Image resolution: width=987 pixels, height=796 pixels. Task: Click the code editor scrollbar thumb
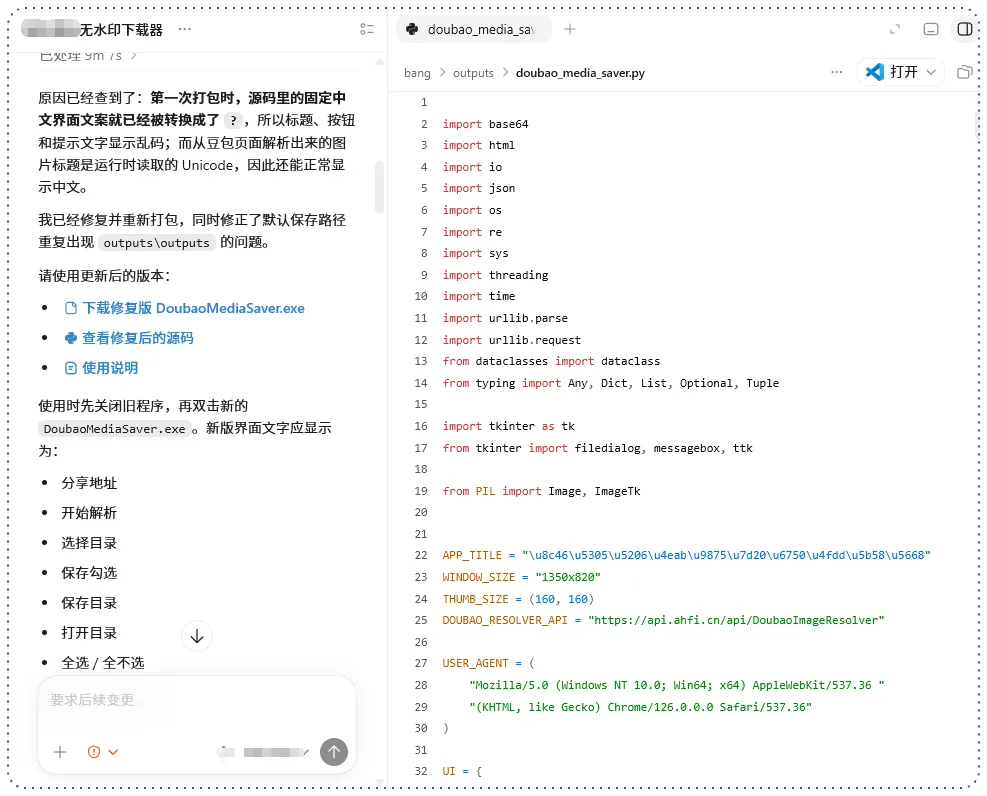977,124
